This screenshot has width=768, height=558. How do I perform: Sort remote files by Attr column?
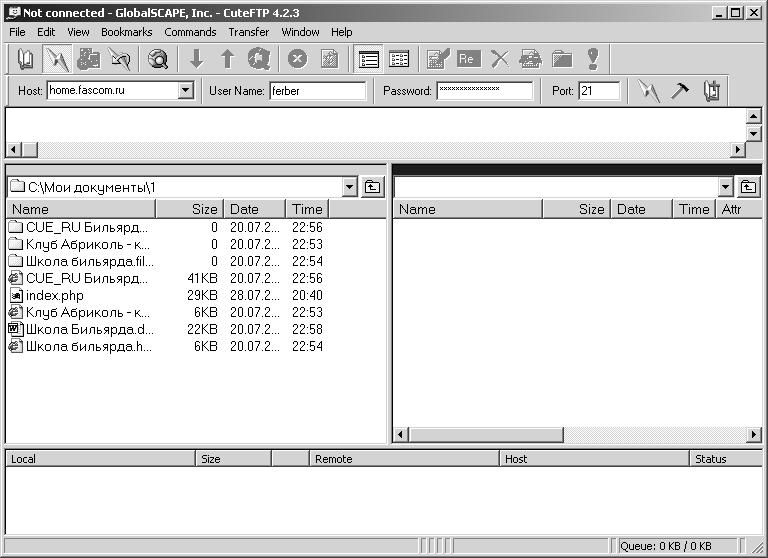[x=739, y=209]
